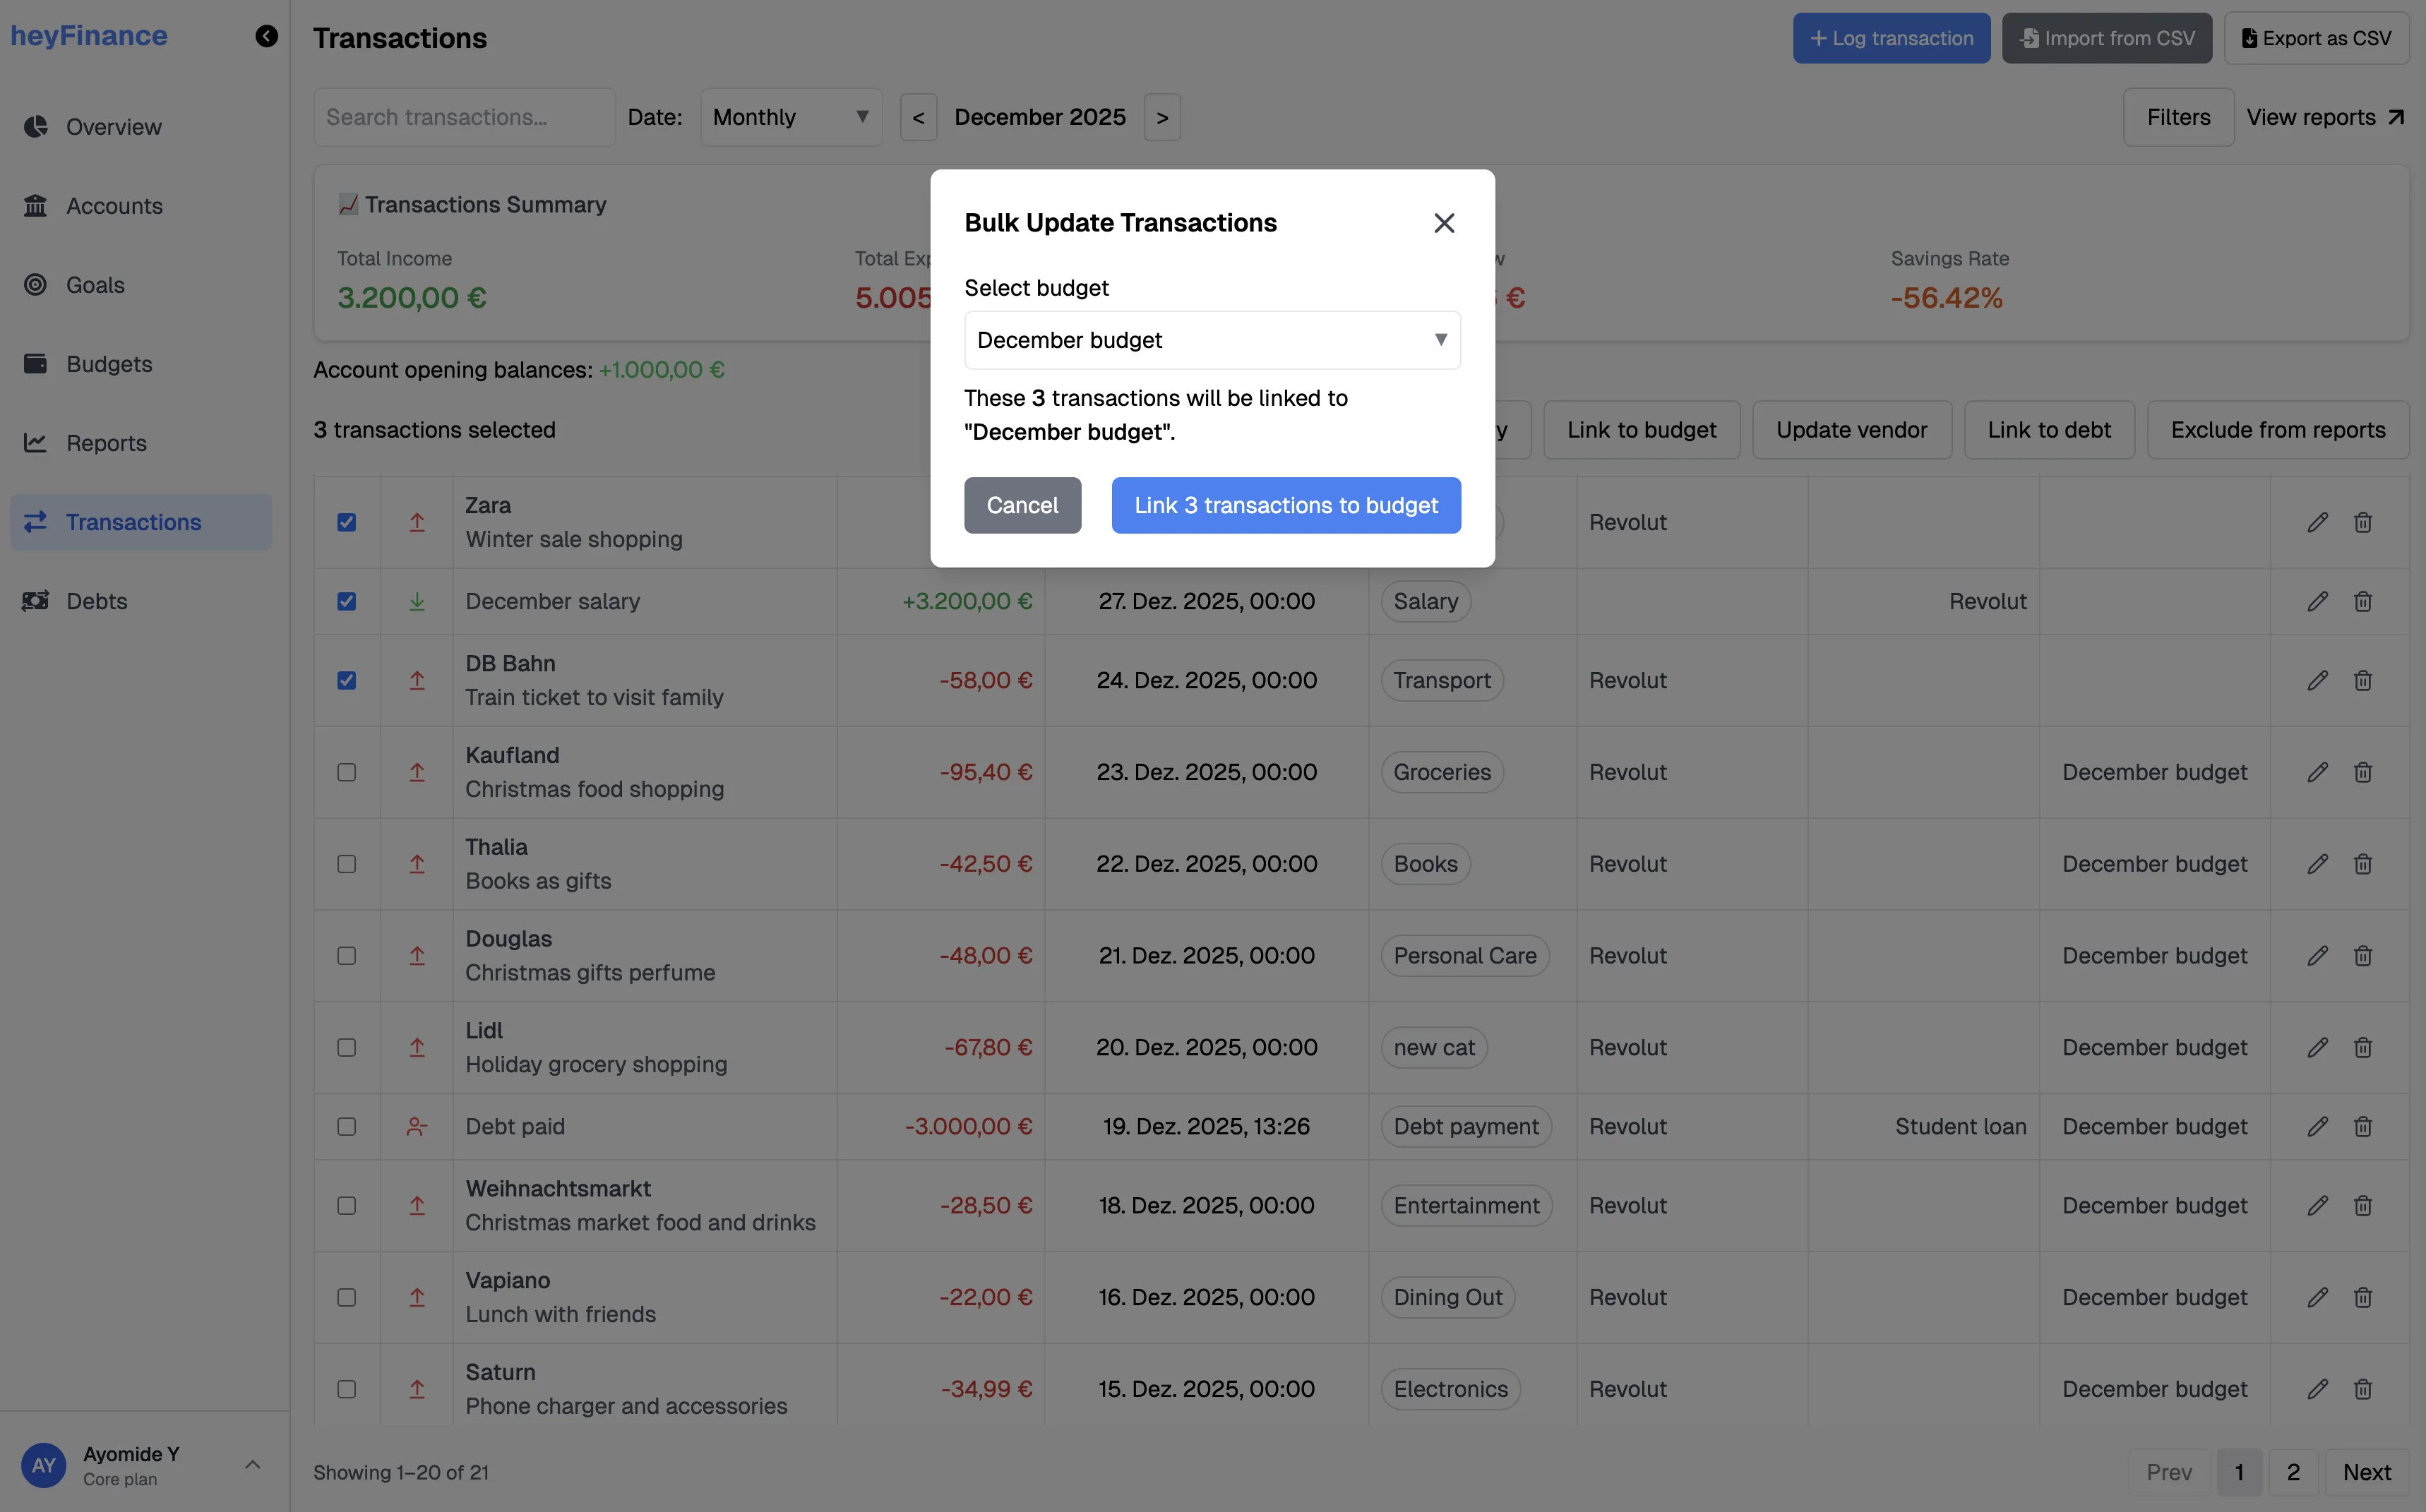Open the Select budget dropdown in dialog
2426x1512 pixels.
(x=1212, y=340)
